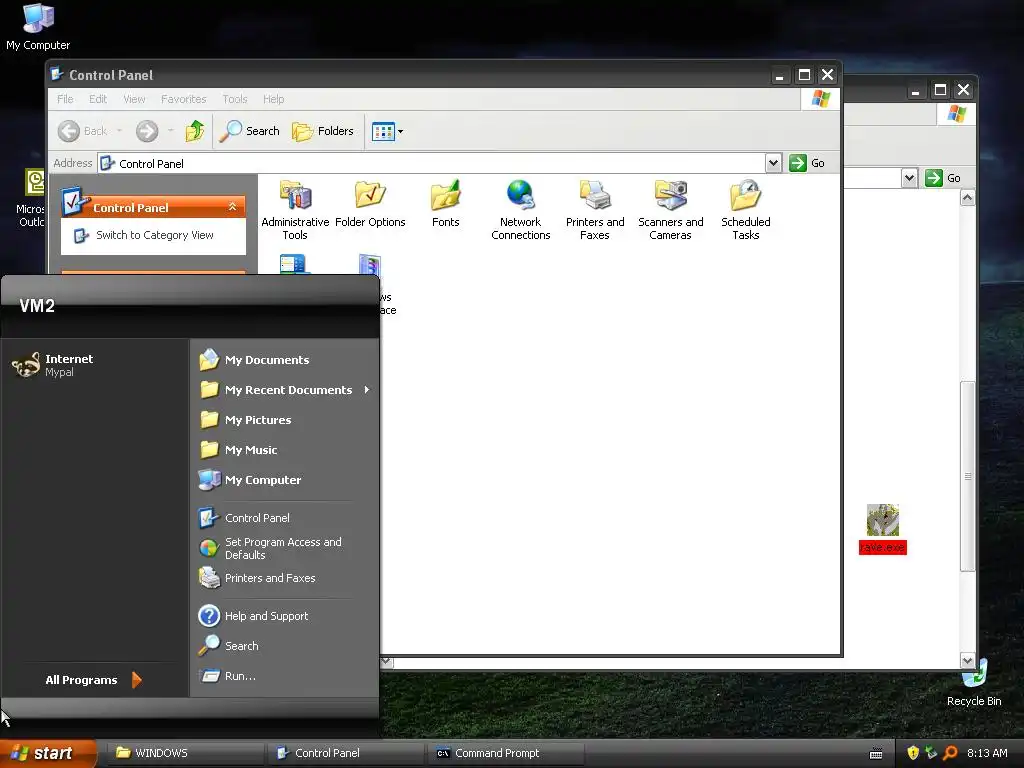The image size is (1024, 768).
Task: Expand the Address bar dropdown in Control Panel
Action: tap(773, 163)
